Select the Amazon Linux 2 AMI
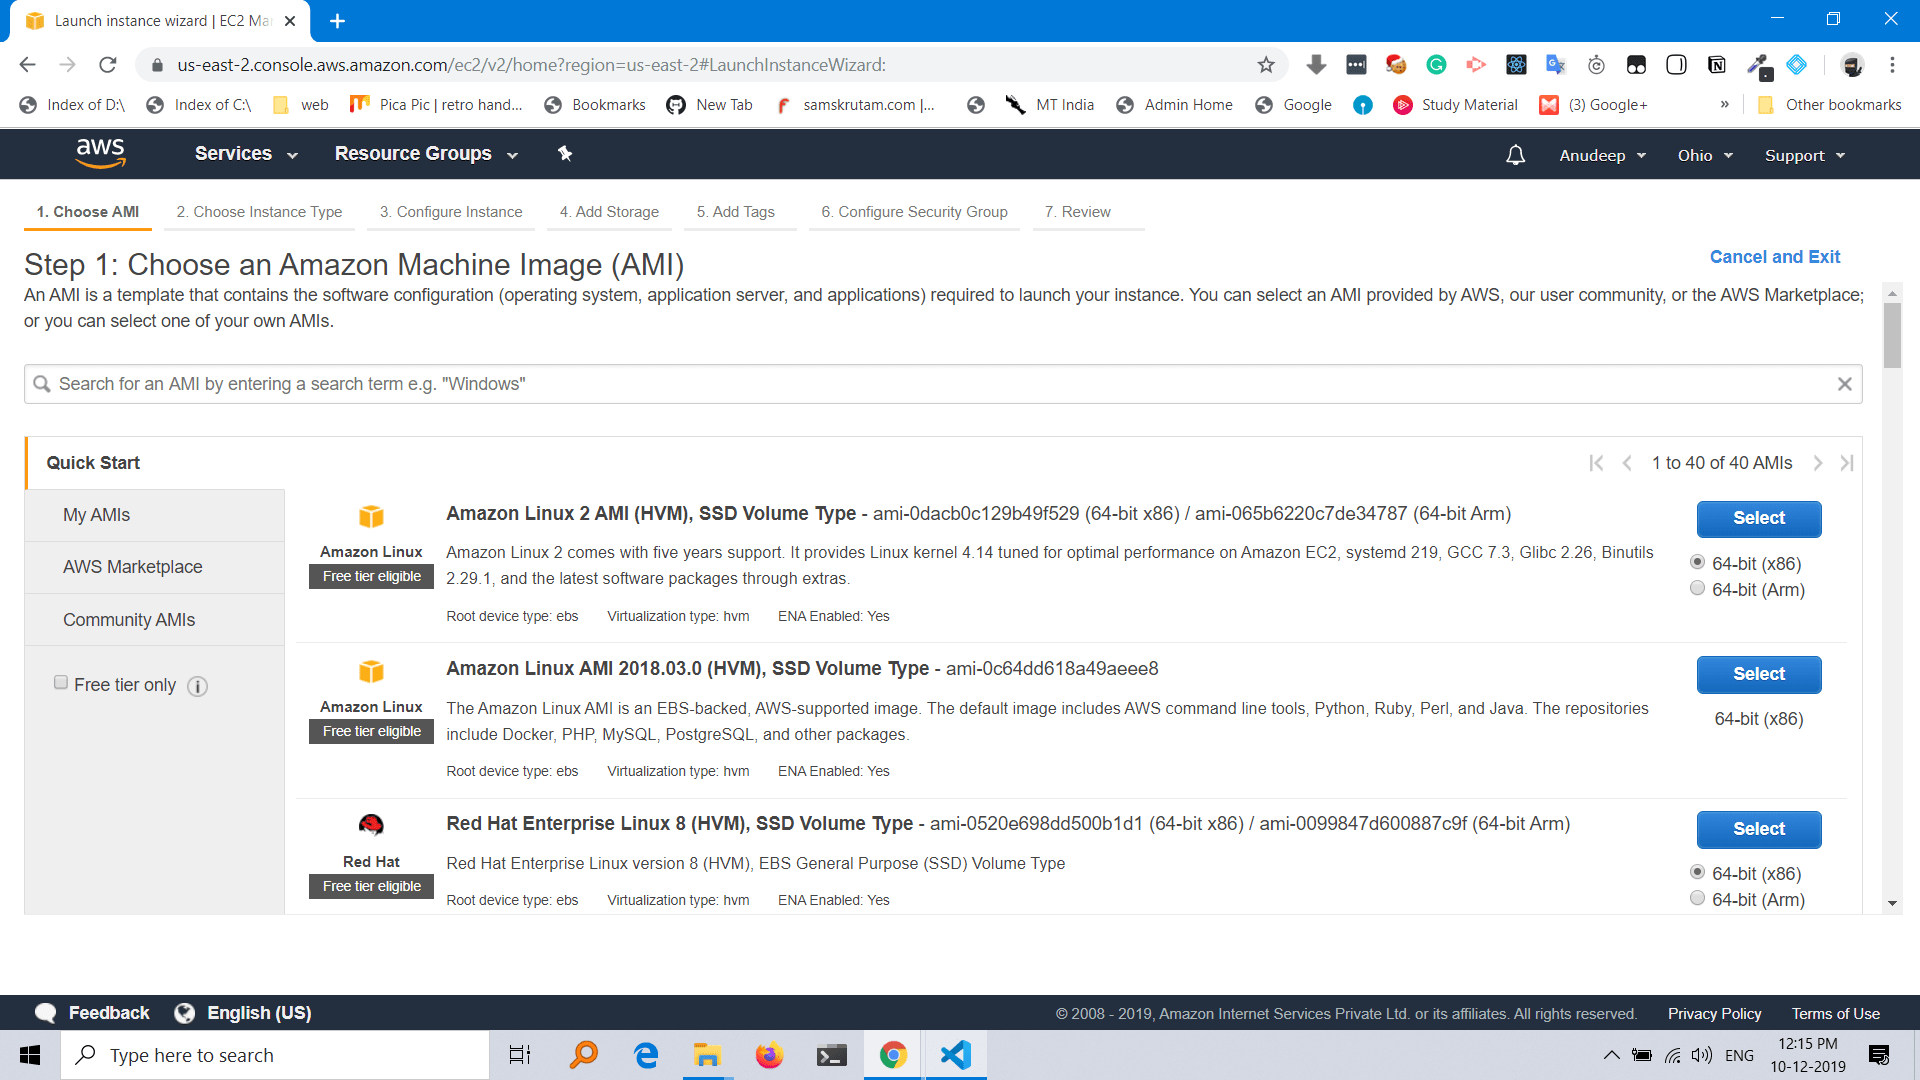Viewport: 1920px width, 1080px height. coord(1759,518)
